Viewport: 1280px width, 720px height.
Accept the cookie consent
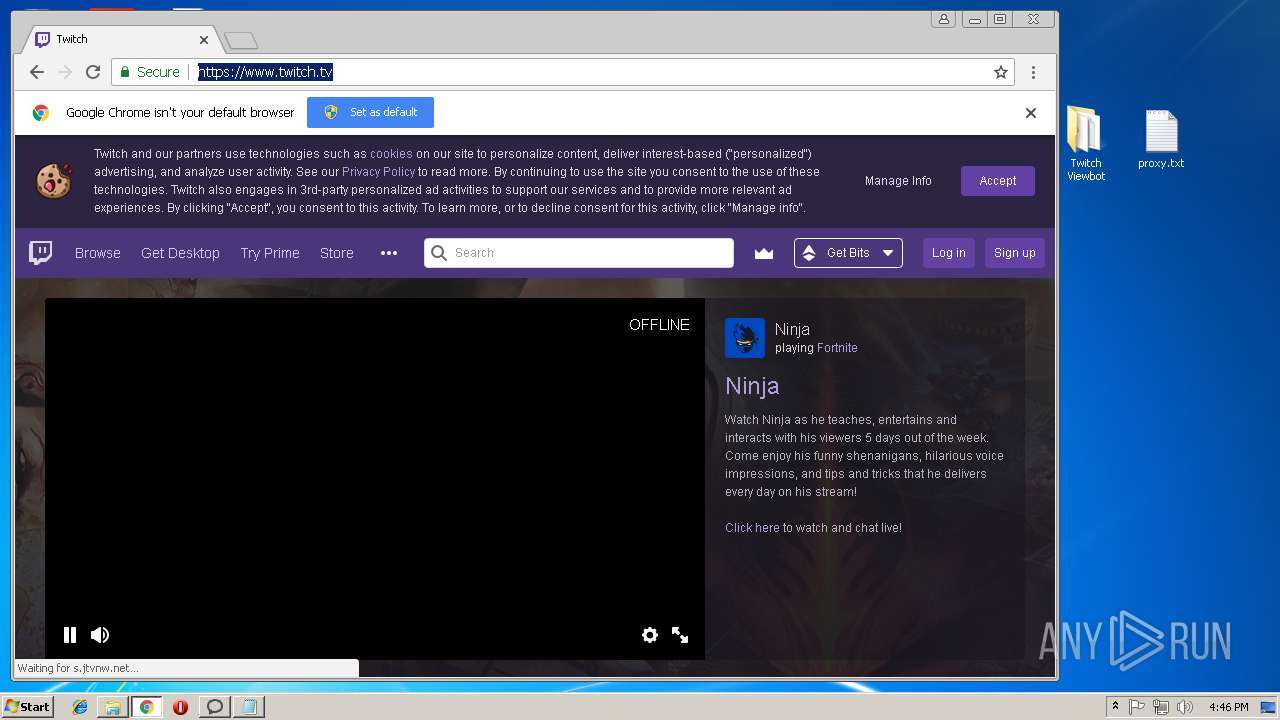coord(998,181)
